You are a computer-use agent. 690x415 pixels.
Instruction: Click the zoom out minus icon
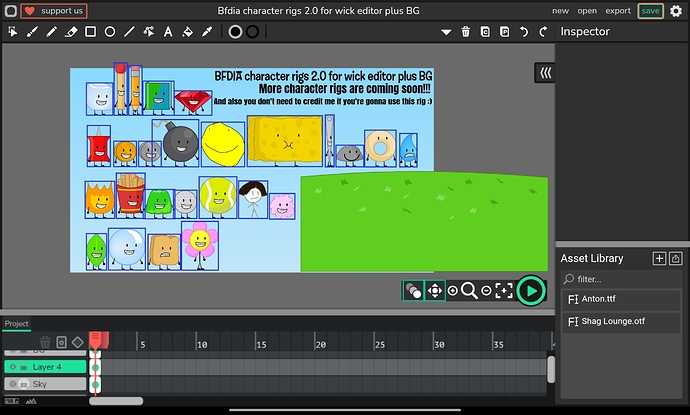click(x=486, y=291)
